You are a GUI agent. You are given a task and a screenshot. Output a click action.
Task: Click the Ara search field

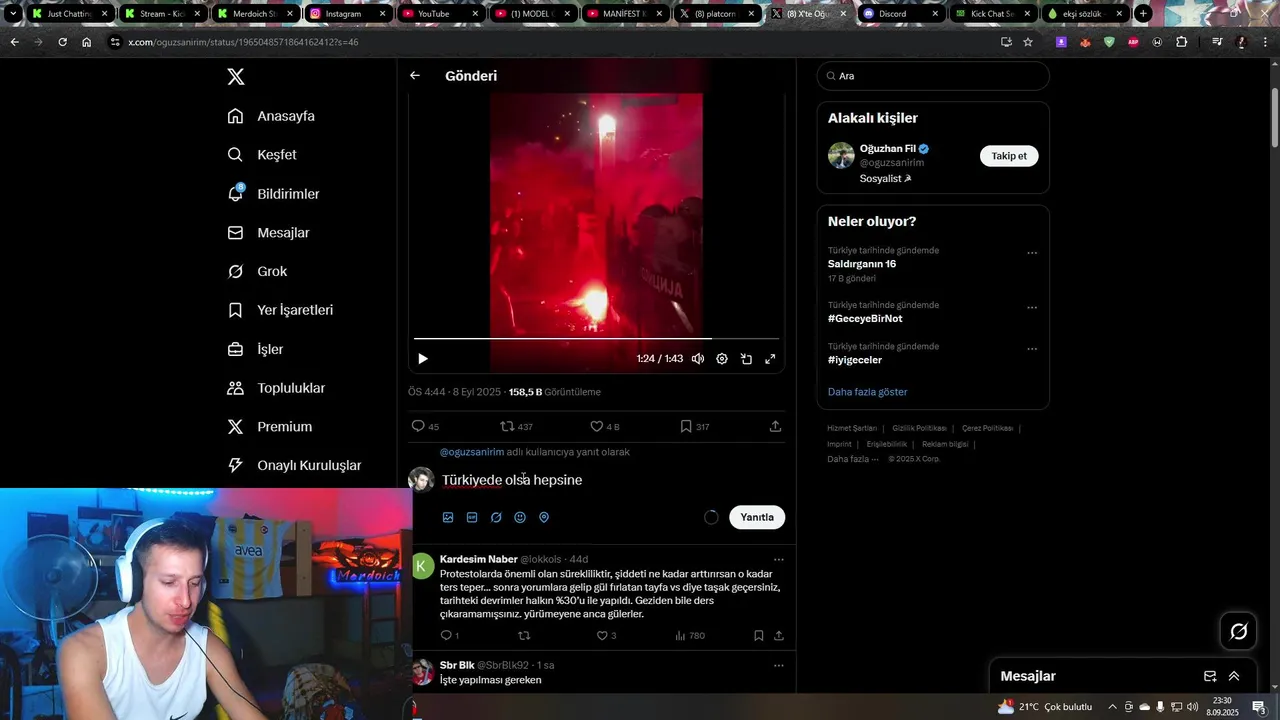(x=933, y=76)
